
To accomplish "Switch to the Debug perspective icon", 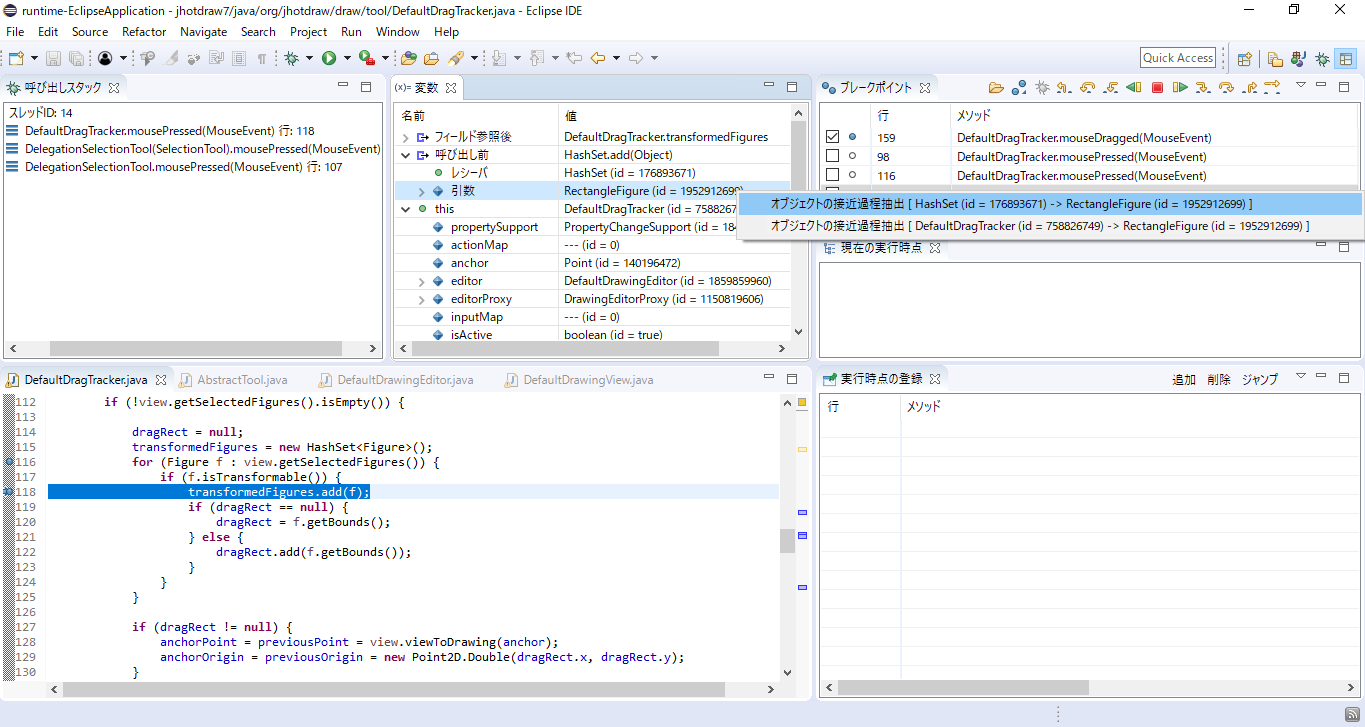I will (1322, 59).
